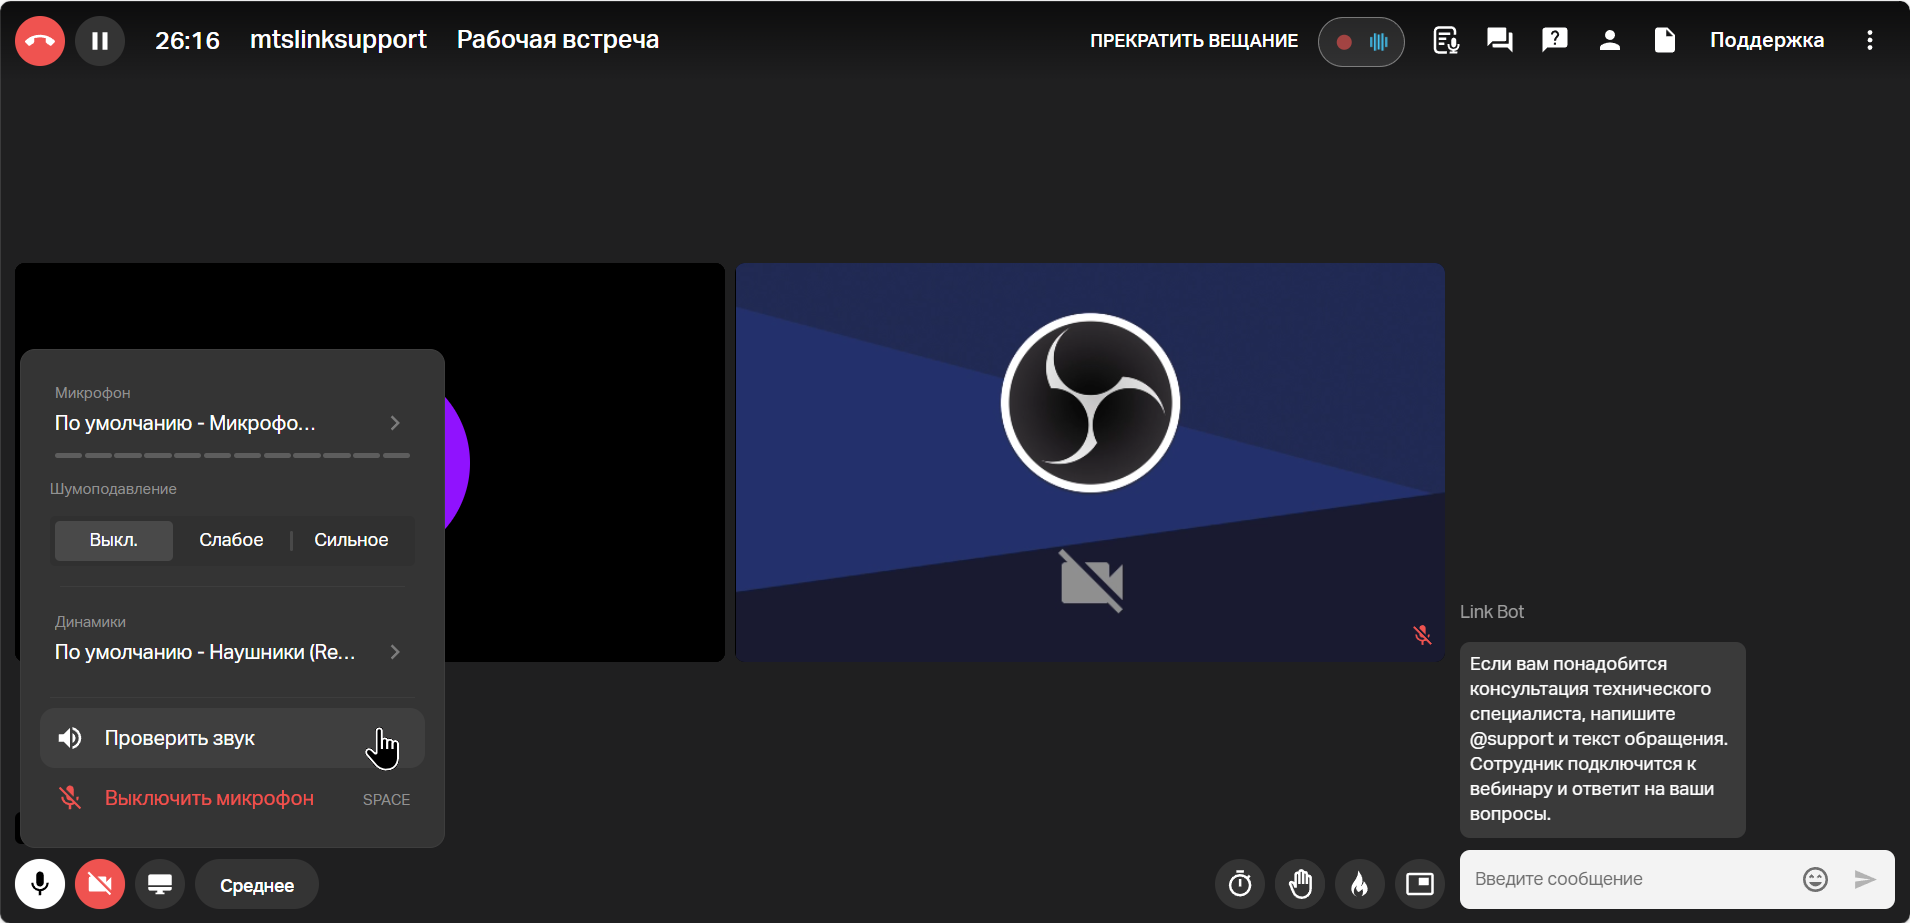Toggle the microphone button in bottom bar
The height and width of the screenshot is (923, 1910).
point(40,884)
